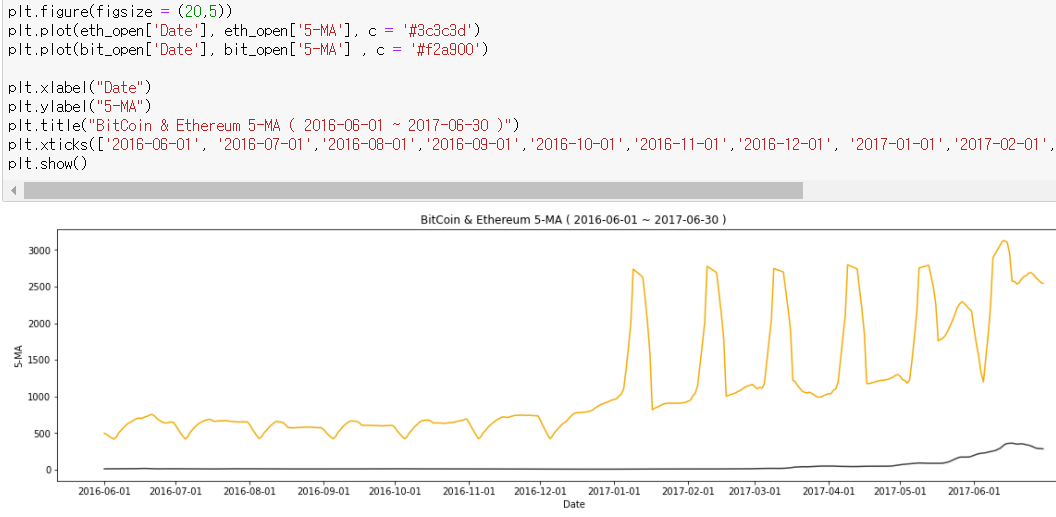Image resolution: width=1056 pixels, height=517 pixels.
Task: Click the y-axis tick label 2500
Action: pyautogui.click(x=38, y=287)
